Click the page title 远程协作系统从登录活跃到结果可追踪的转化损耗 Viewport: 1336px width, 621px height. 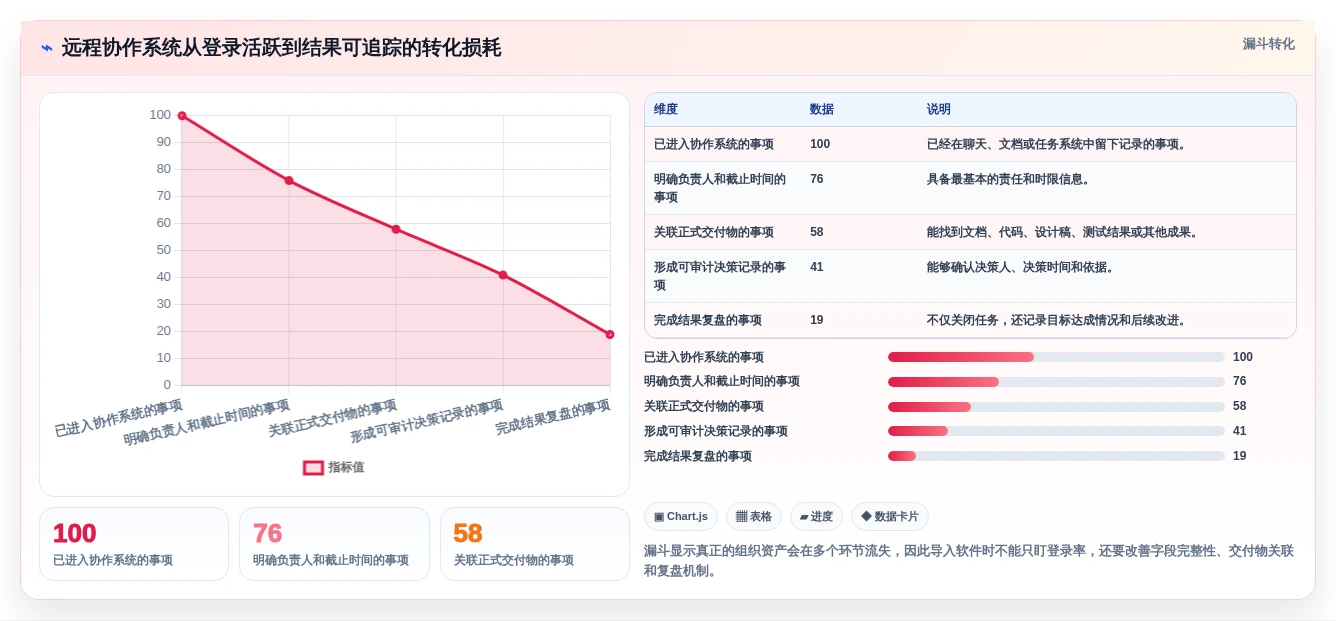point(281,48)
